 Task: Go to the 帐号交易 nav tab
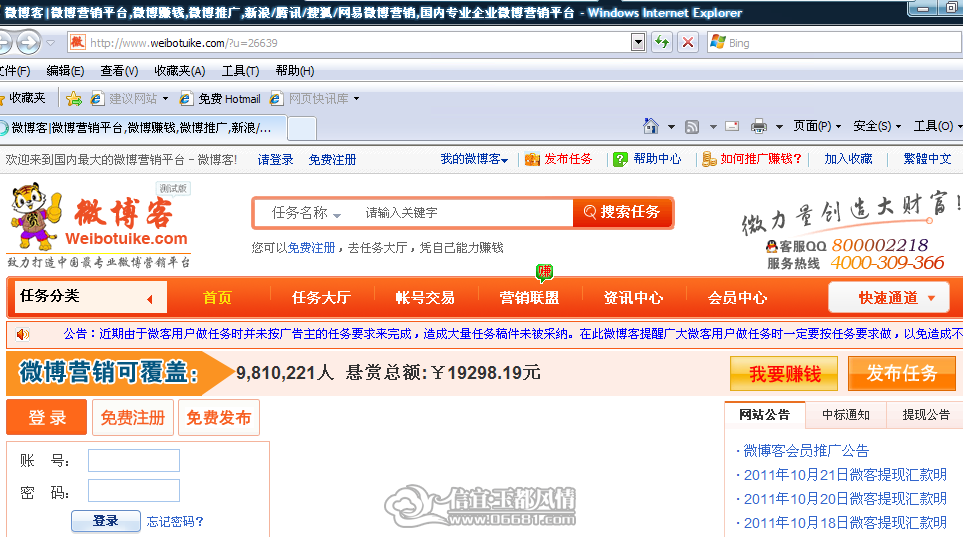point(425,298)
